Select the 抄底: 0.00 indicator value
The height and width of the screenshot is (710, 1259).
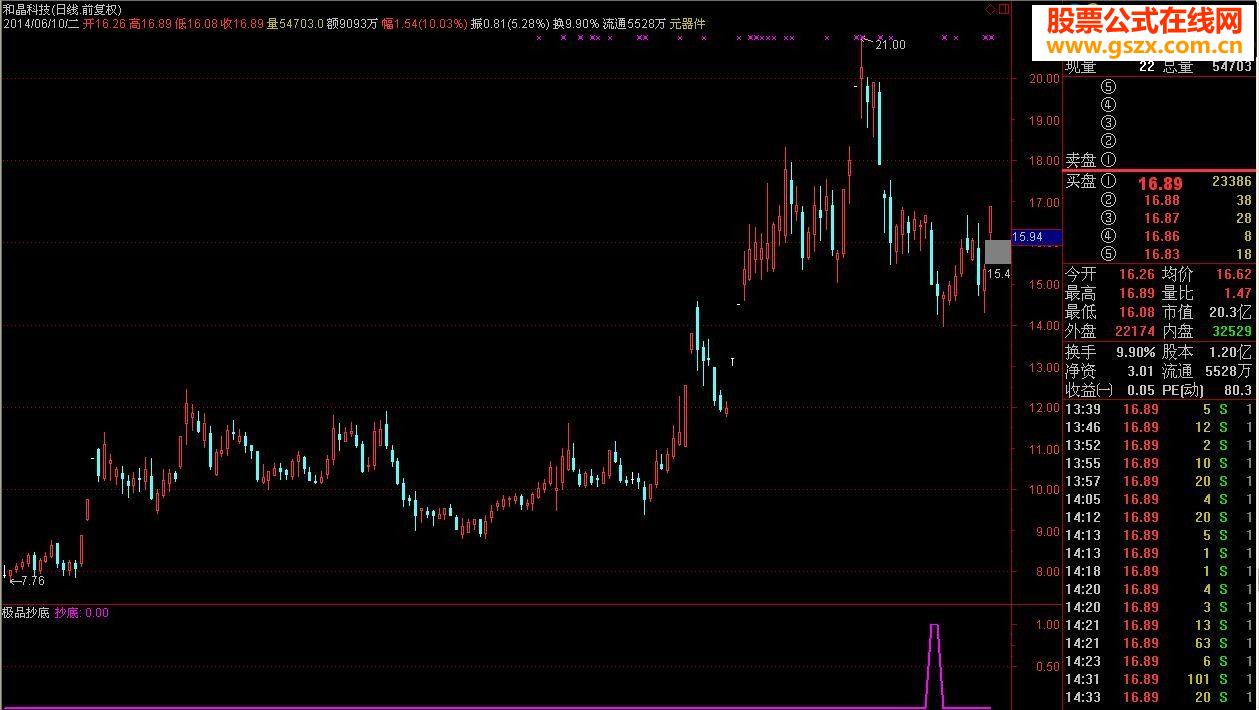pos(82,613)
